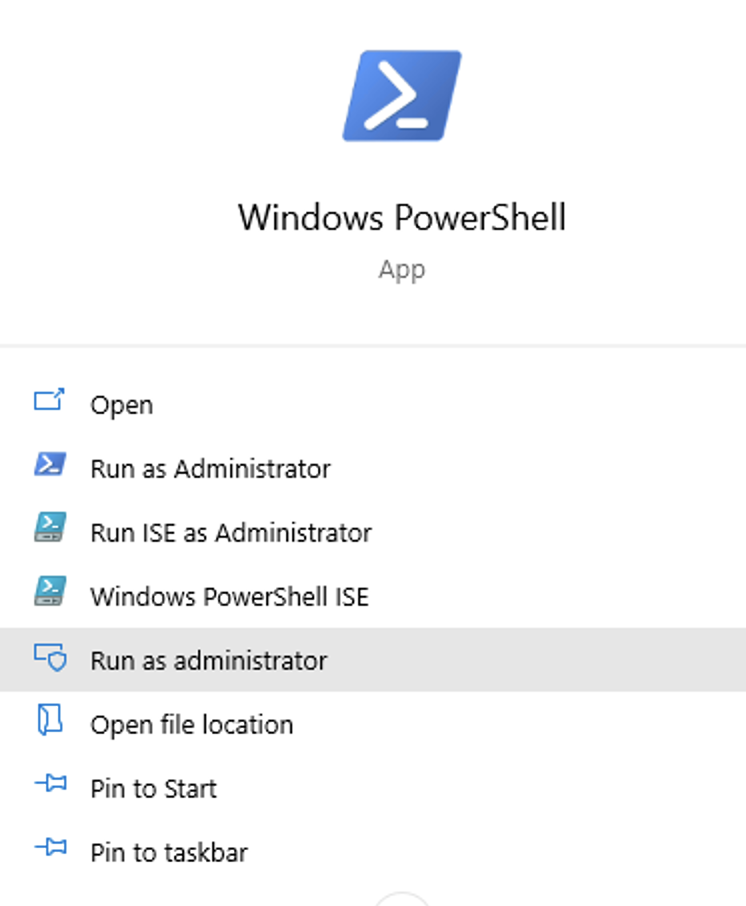Click the Windows PowerShell title text
Screen dimensions: 746x906
(402, 218)
